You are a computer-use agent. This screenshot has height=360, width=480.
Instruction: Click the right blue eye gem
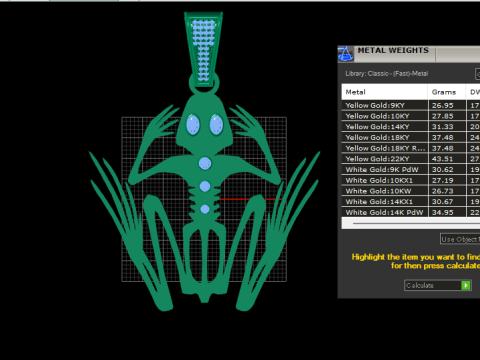[216, 124]
